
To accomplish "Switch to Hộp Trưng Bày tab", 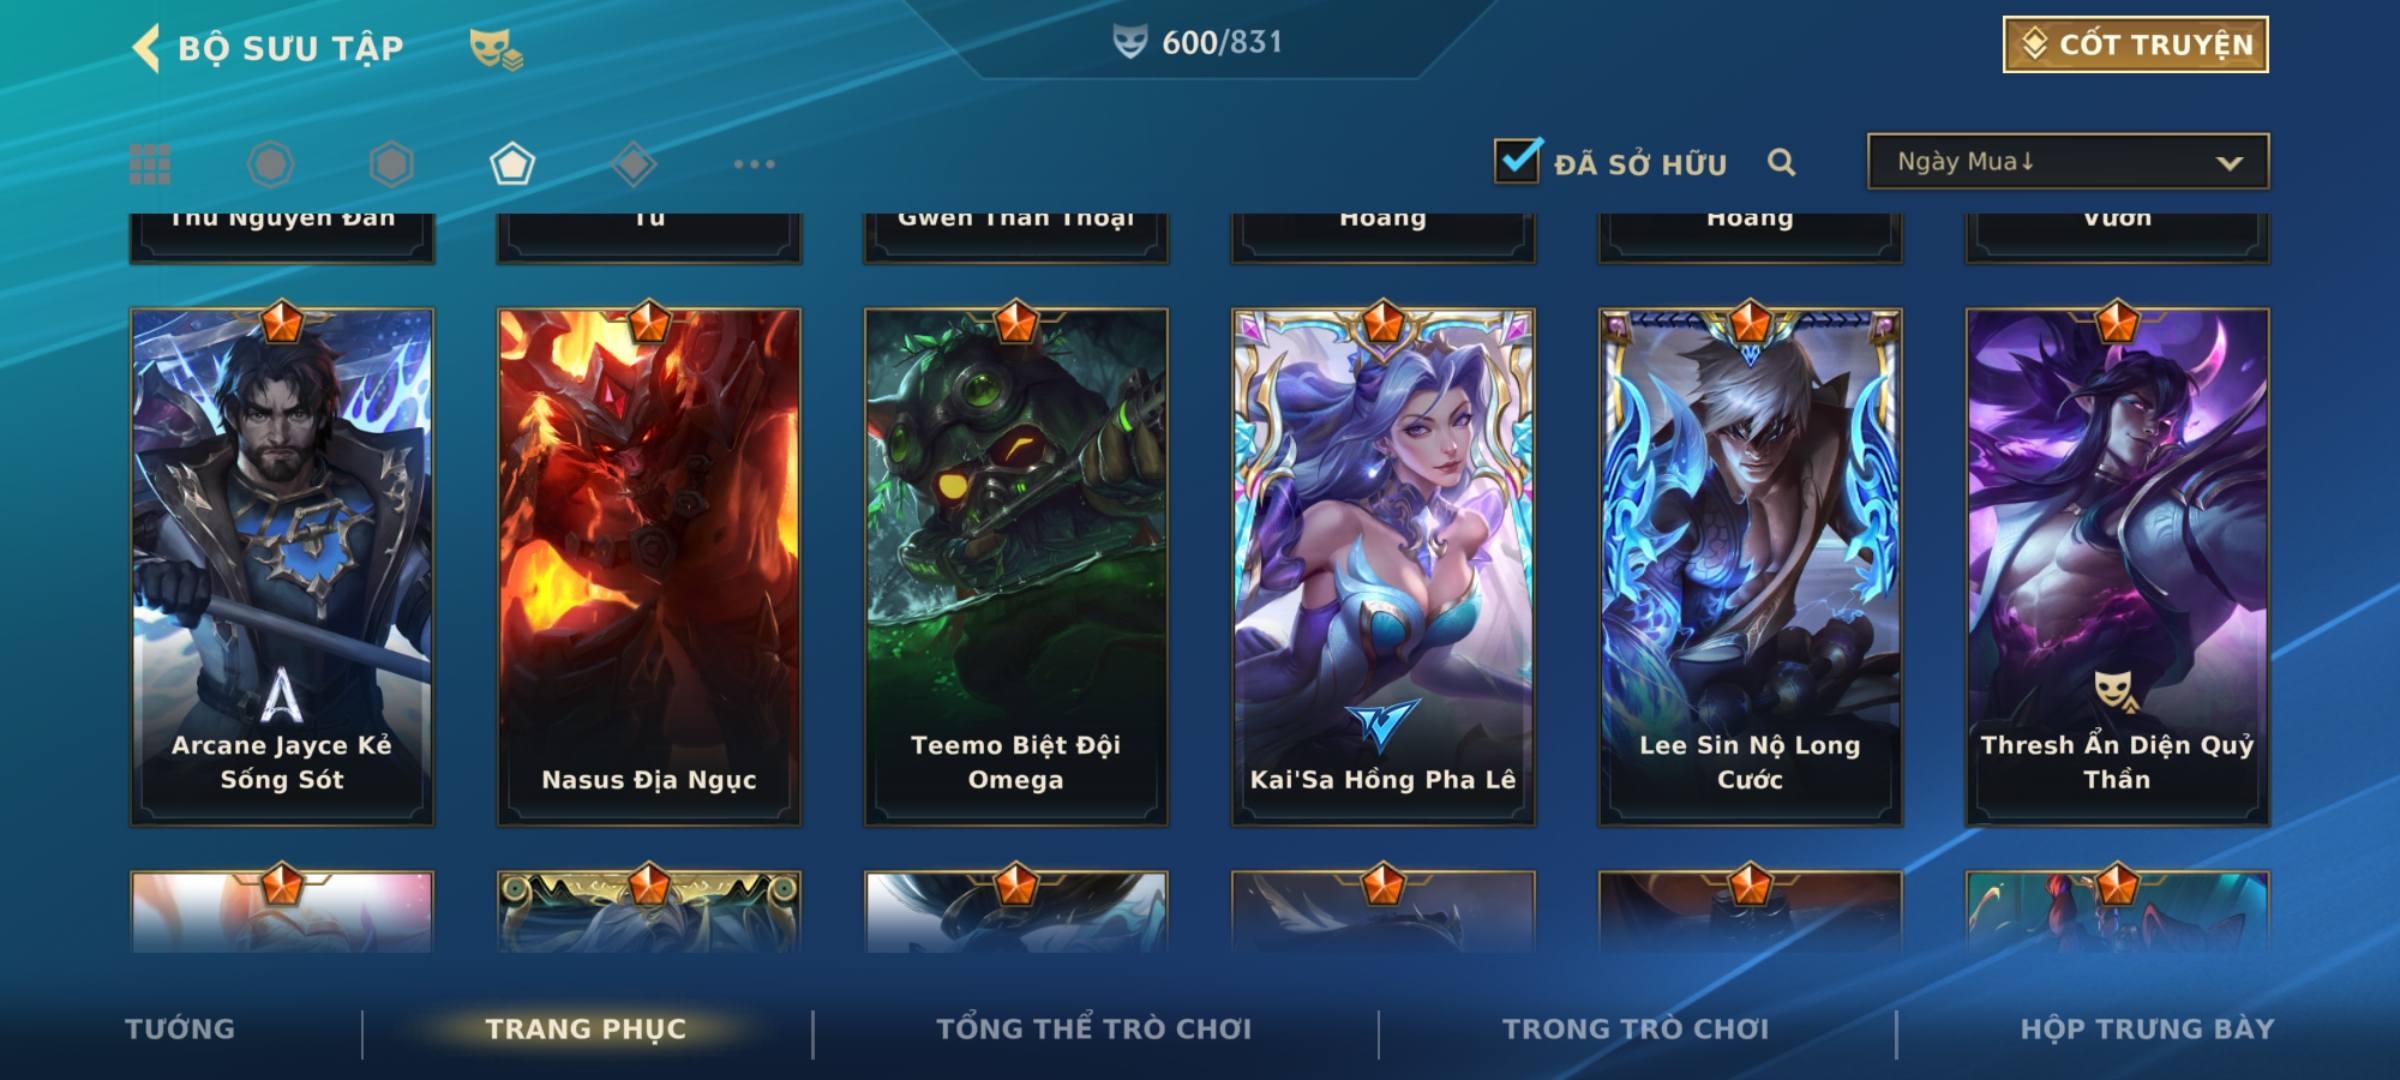I will pyautogui.click(x=2147, y=1029).
